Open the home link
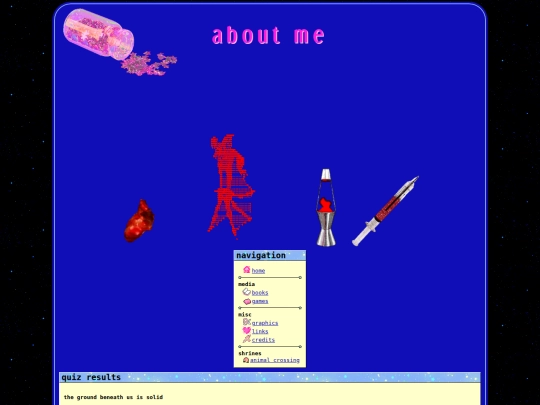The height and width of the screenshot is (405, 540). pos(258,271)
